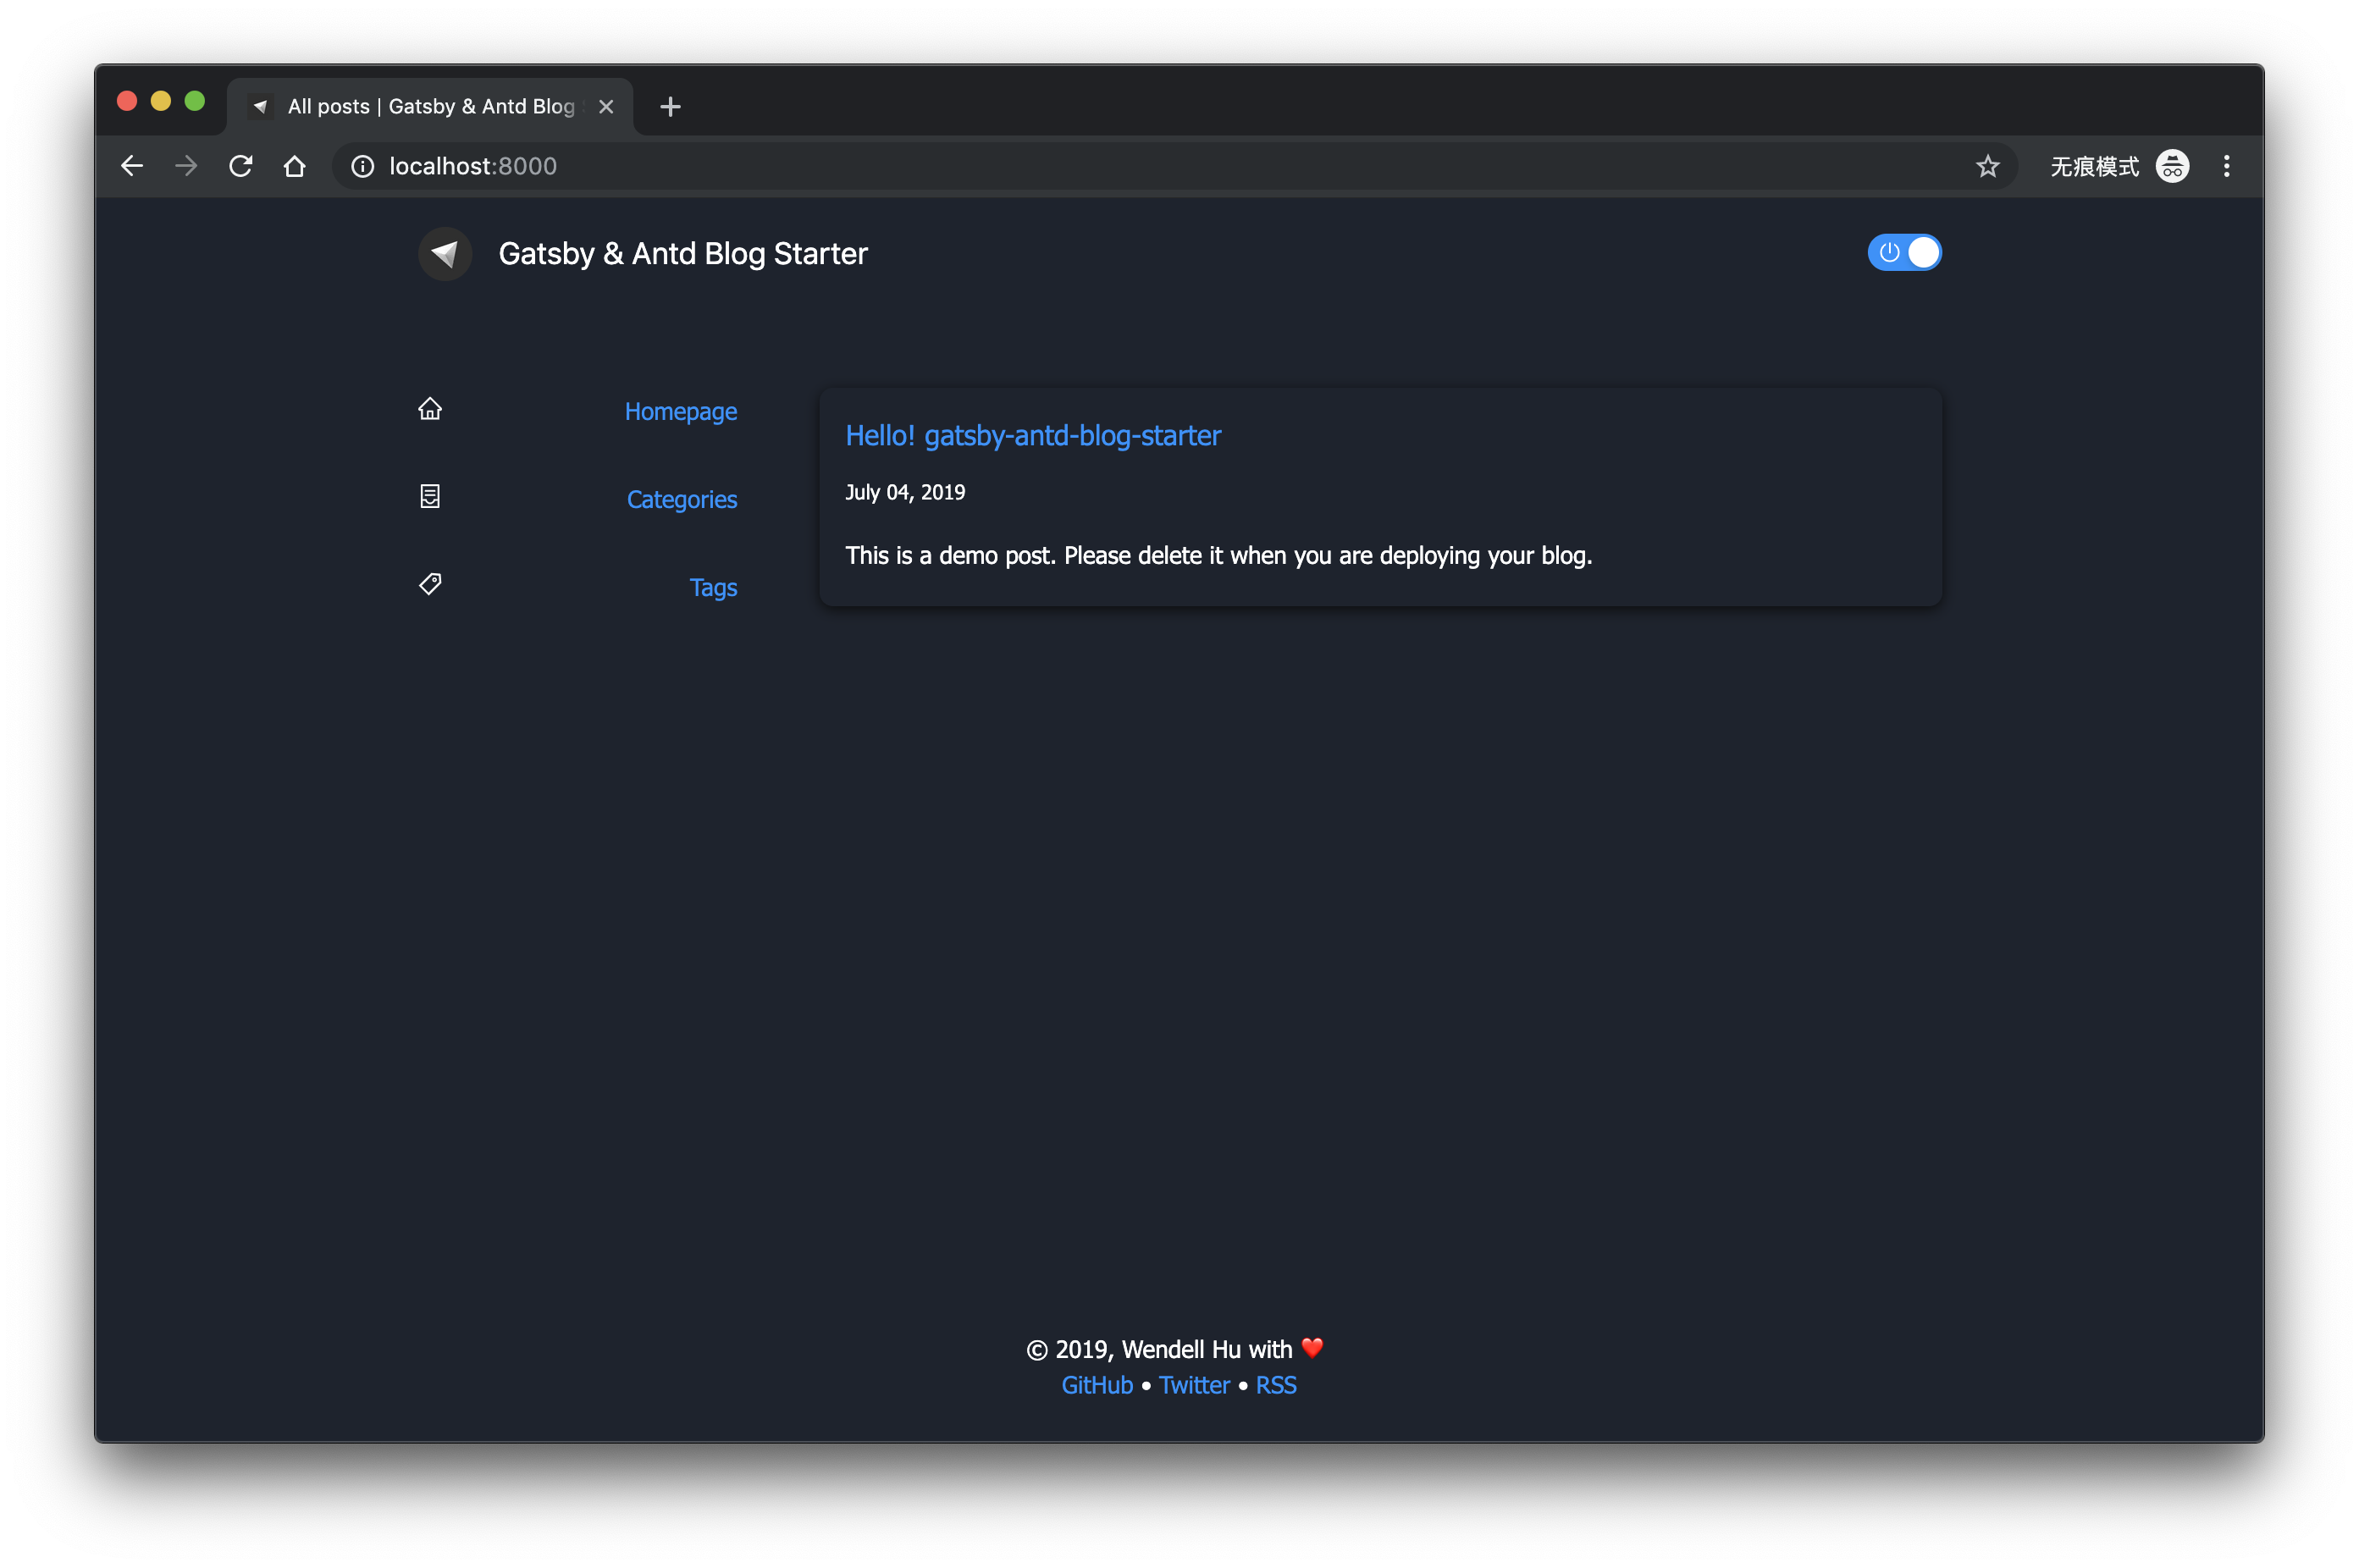Bookmark this page with star icon
Screen dimensions: 2359x1568
[1987, 166]
